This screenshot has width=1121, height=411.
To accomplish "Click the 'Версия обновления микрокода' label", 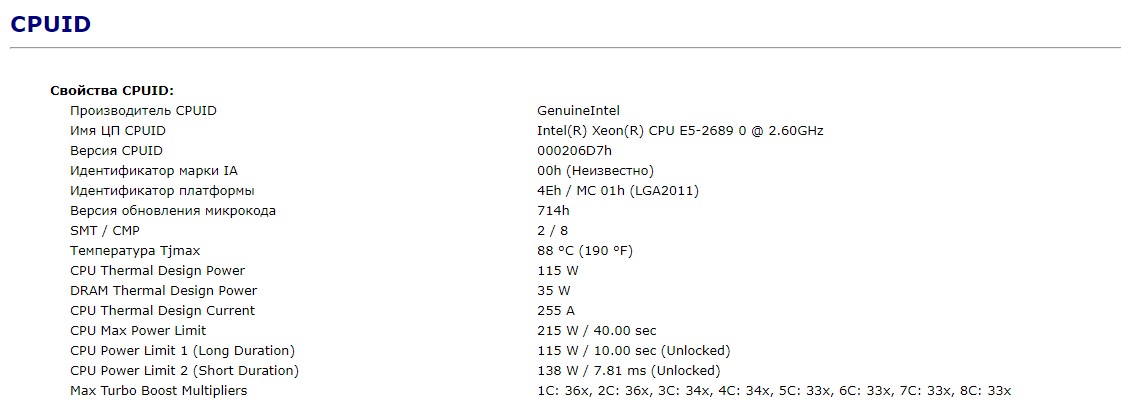I will click(173, 210).
